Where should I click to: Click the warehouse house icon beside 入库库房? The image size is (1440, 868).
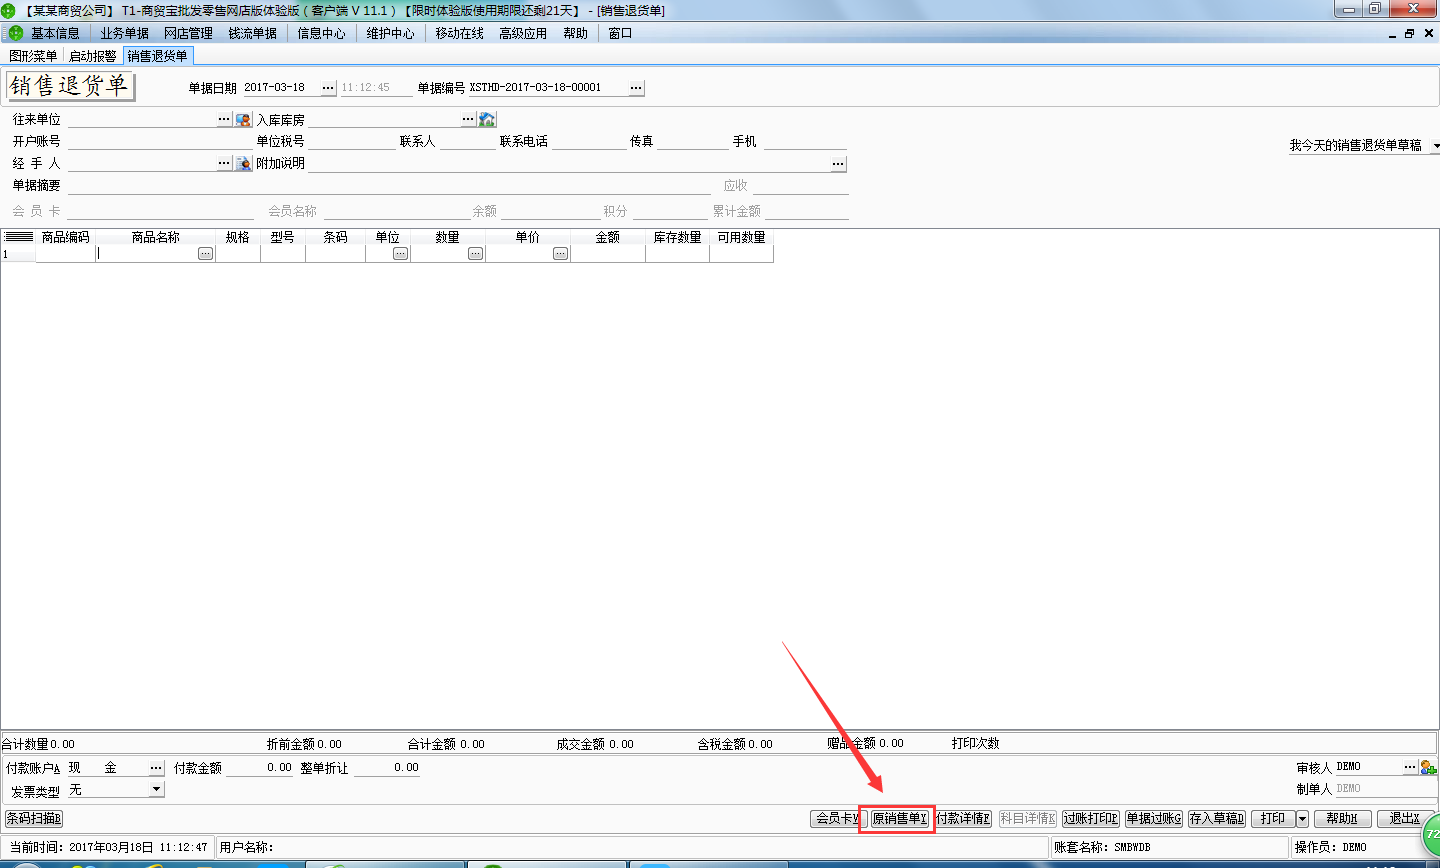(x=487, y=120)
